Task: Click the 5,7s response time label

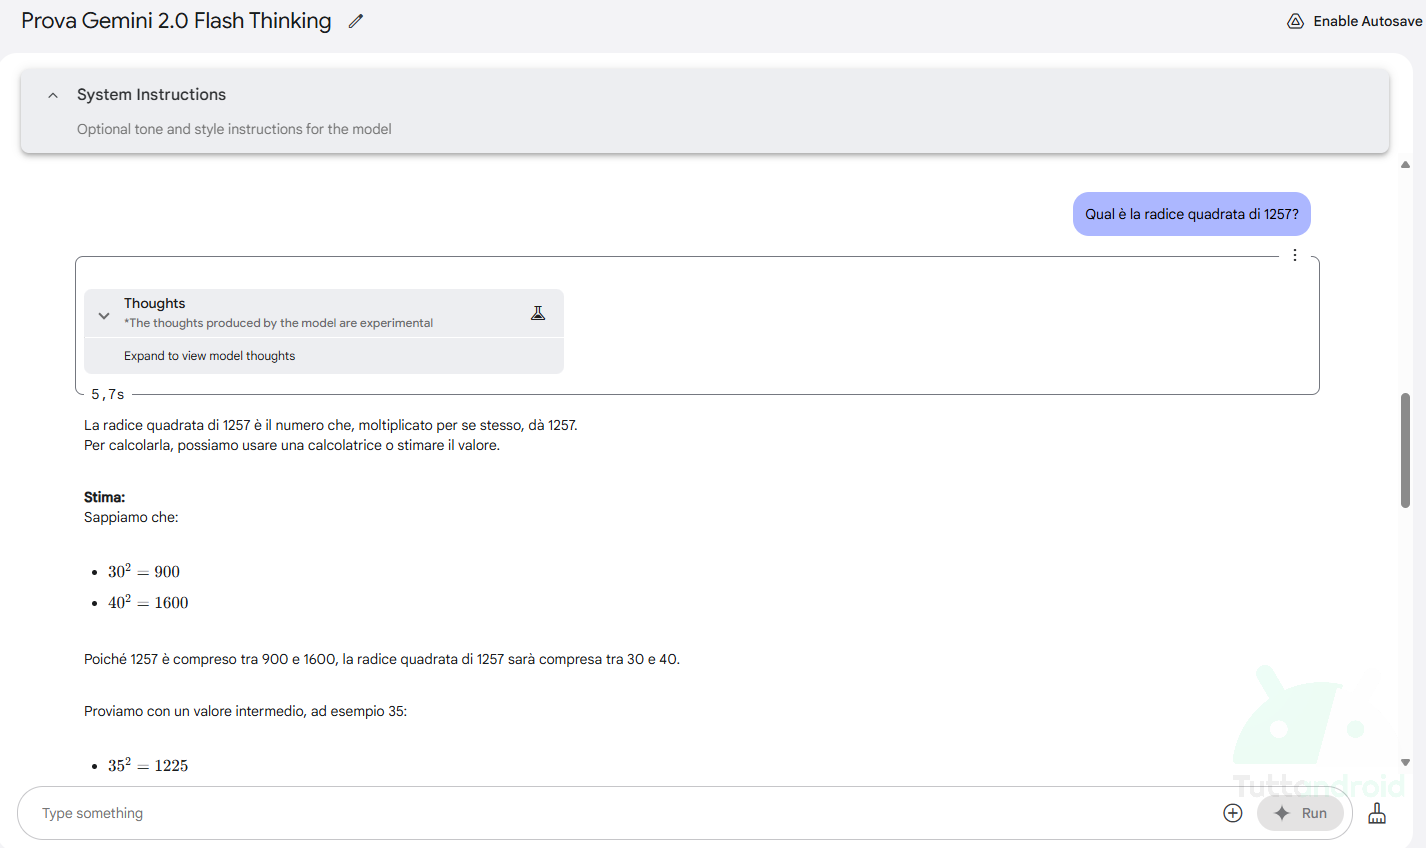Action: pos(108,395)
